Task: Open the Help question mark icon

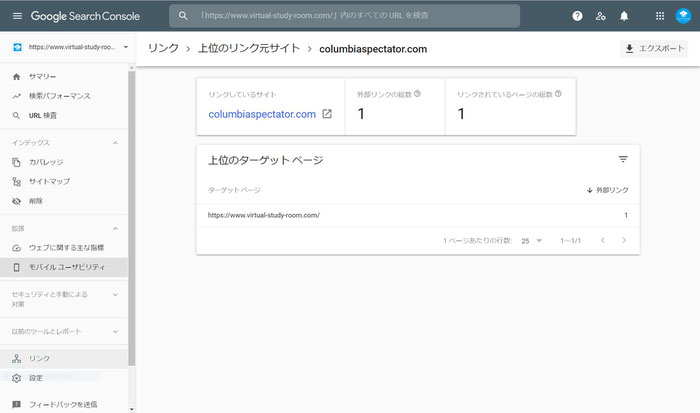Action: click(x=577, y=16)
